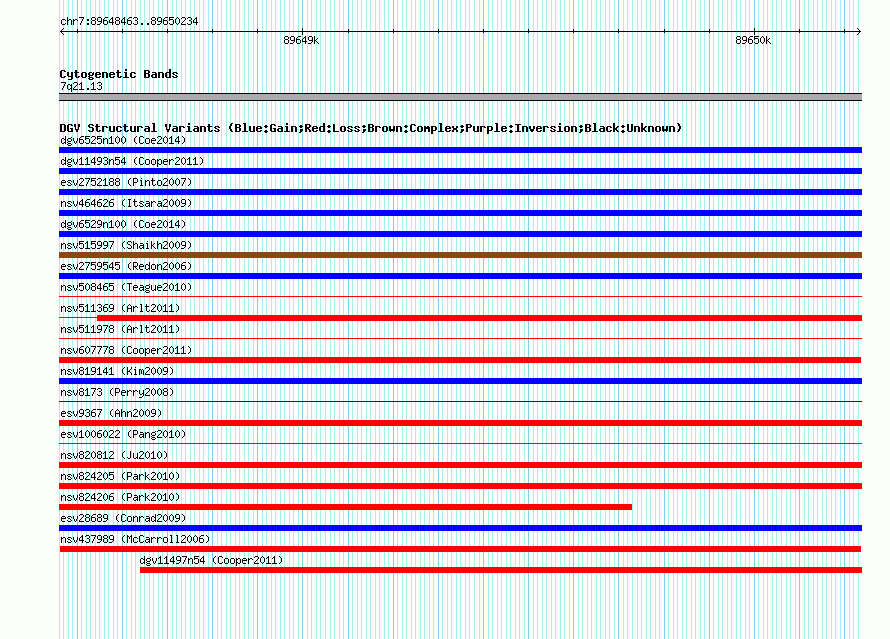The width and height of the screenshot is (890, 639).
Task: Select nsv511369 (Arlt2011) variant label
Action: tap(120, 308)
